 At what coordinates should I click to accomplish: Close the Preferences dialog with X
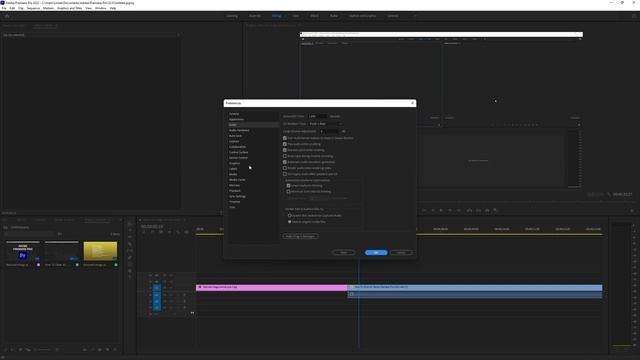click(x=412, y=103)
